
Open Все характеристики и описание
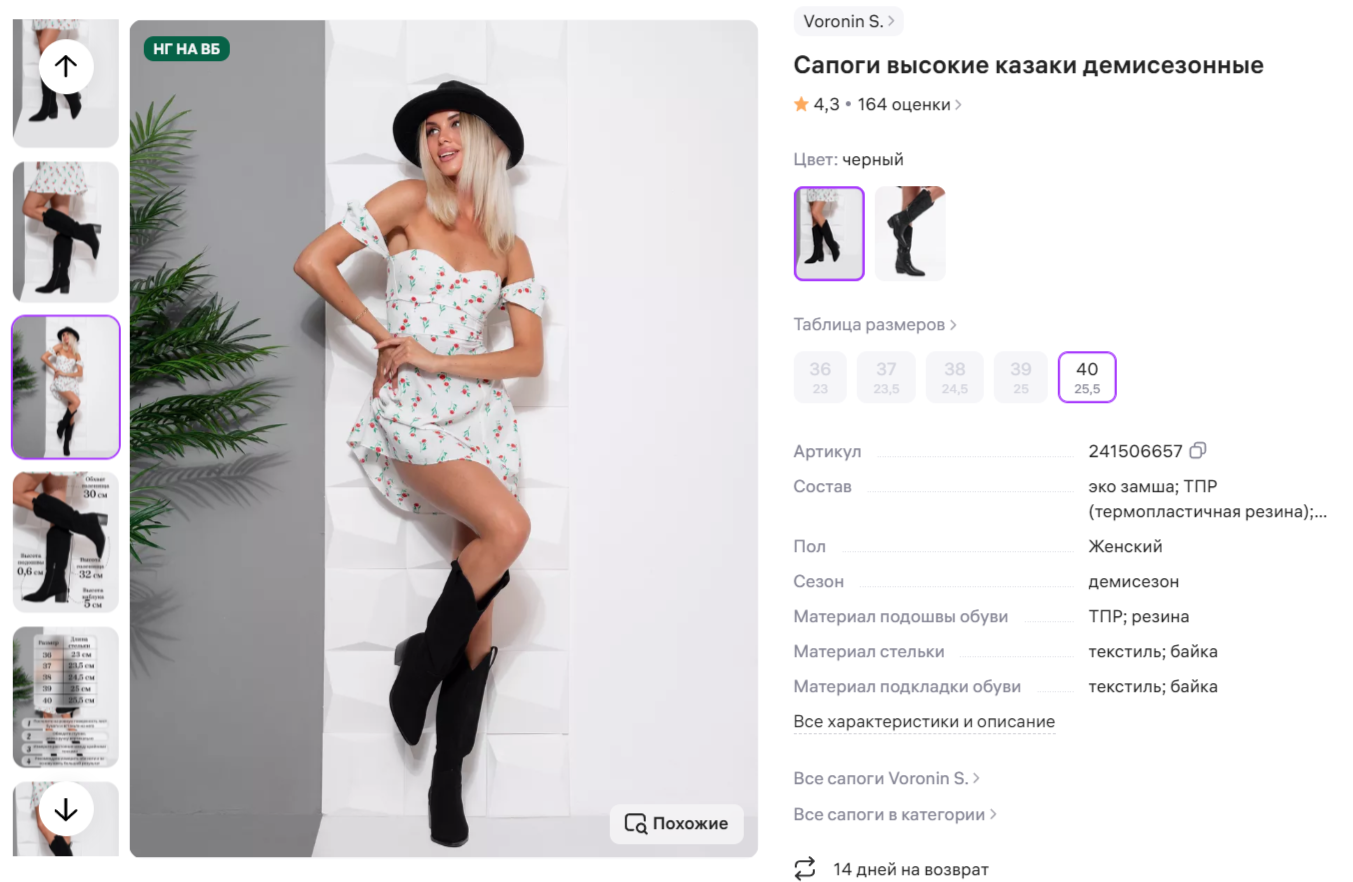pos(924,721)
